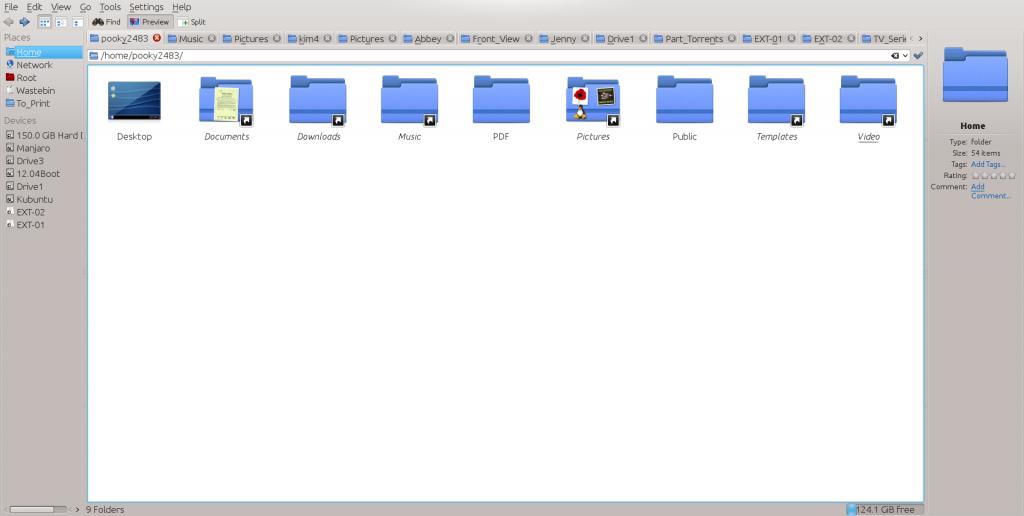Viewport: 1024px width, 516px height.
Task: Click the Add Tags link
Action: (x=988, y=164)
